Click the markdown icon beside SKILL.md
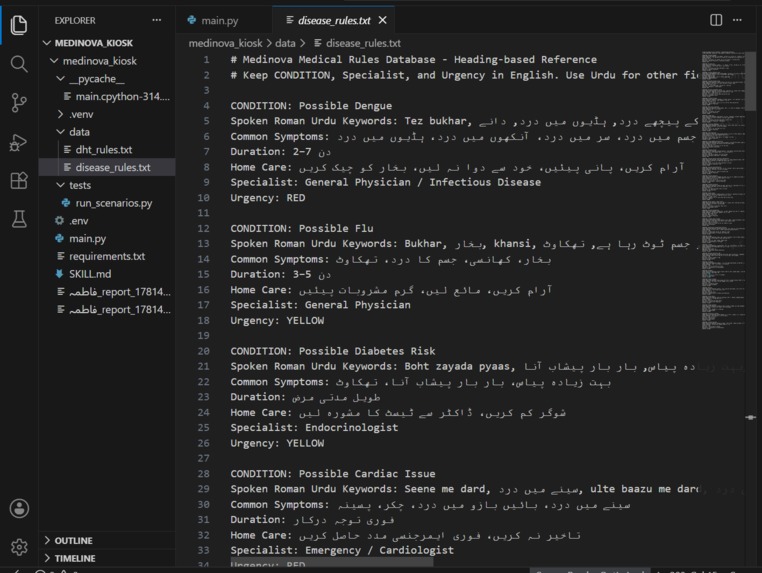 [59, 274]
